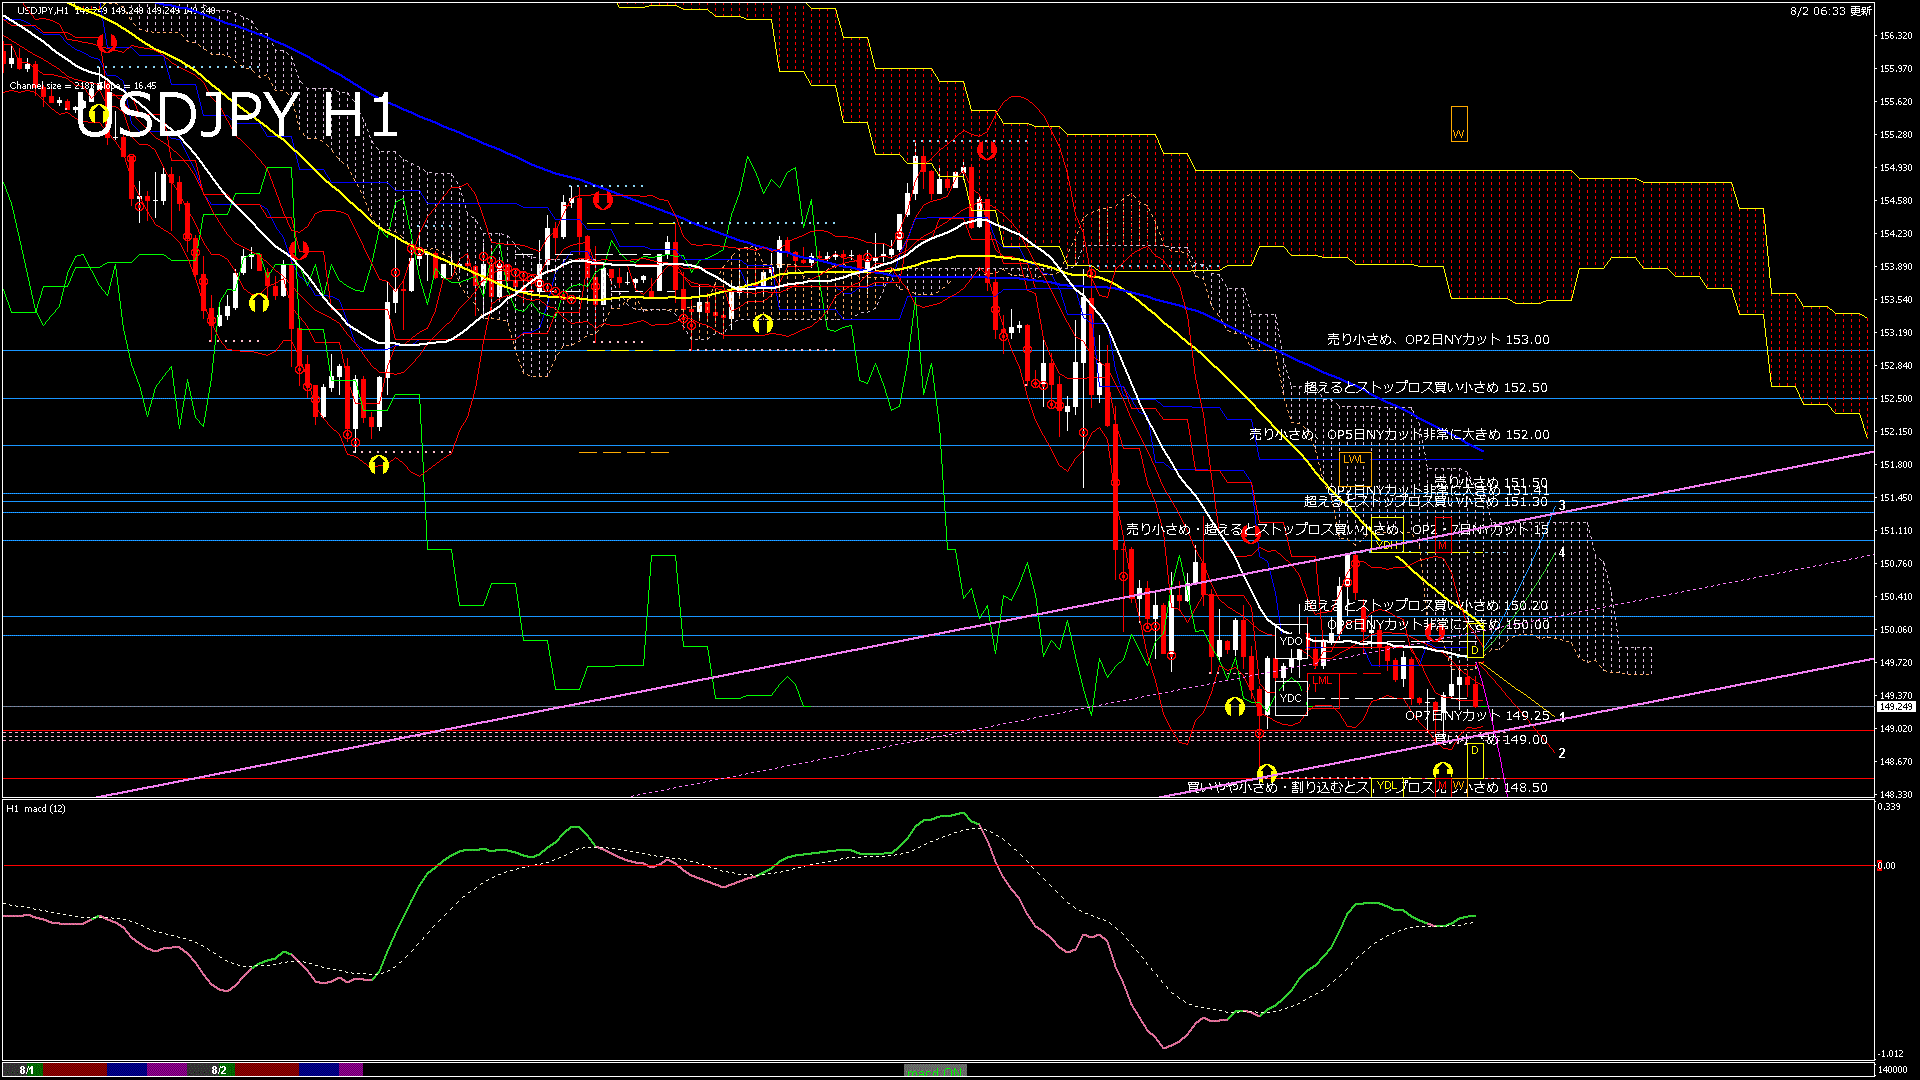Click the 153.00 sell order label text
This screenshot has height=1080, width=1920.
point(1438,340)
